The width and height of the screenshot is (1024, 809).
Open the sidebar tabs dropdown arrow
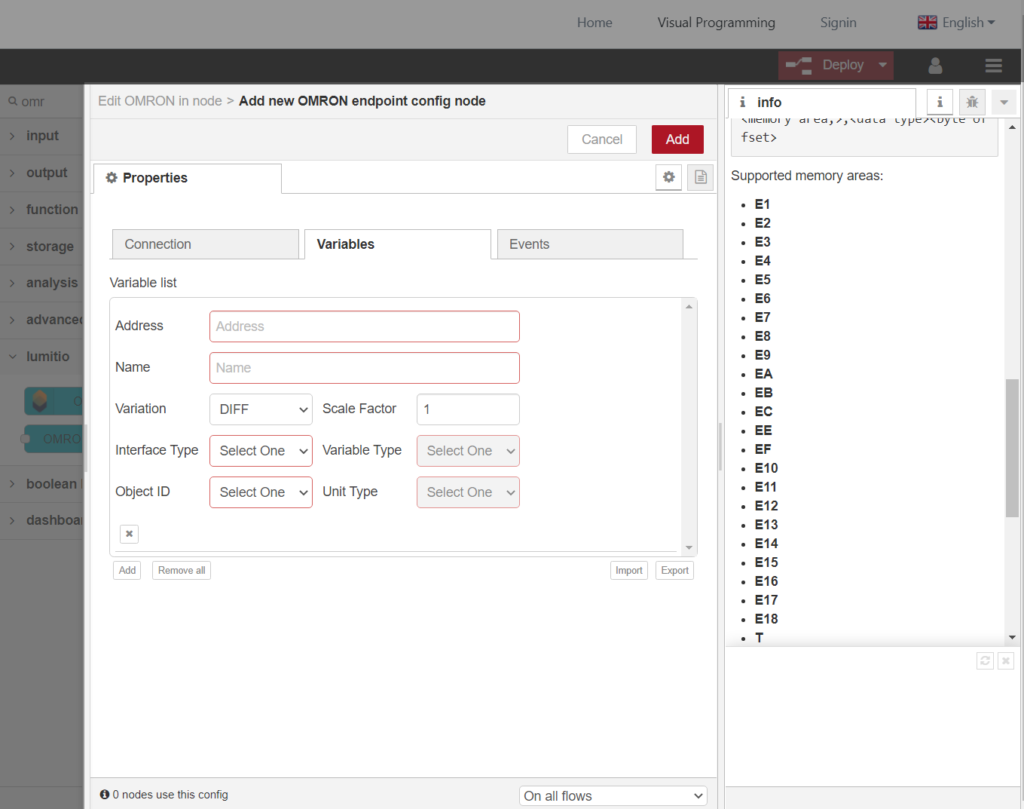point(1004,102)
